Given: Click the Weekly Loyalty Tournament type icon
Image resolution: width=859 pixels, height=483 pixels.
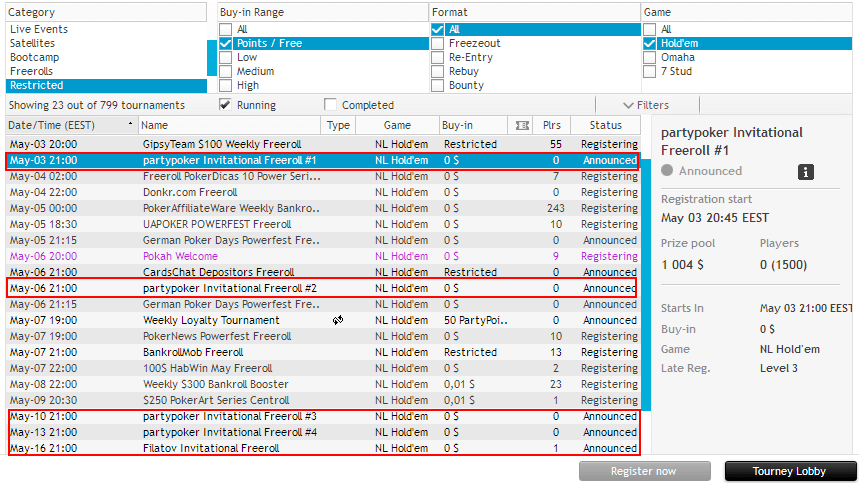Looking at the screenshot, I should 339,320.
